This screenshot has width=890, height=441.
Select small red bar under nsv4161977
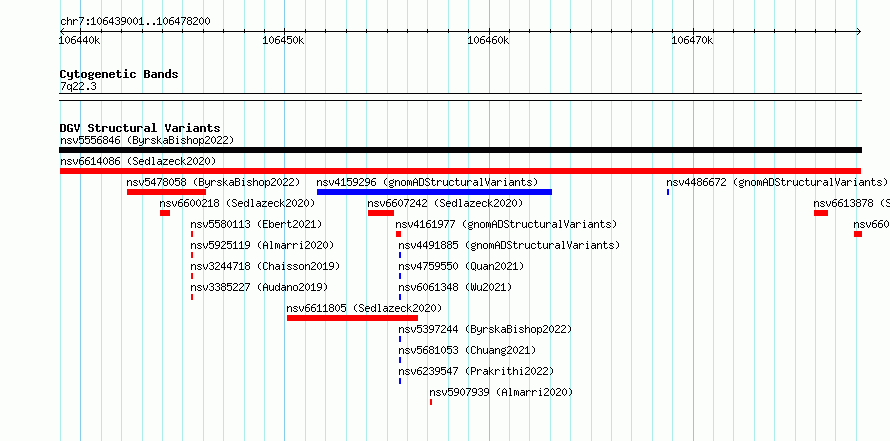(398, 234)
